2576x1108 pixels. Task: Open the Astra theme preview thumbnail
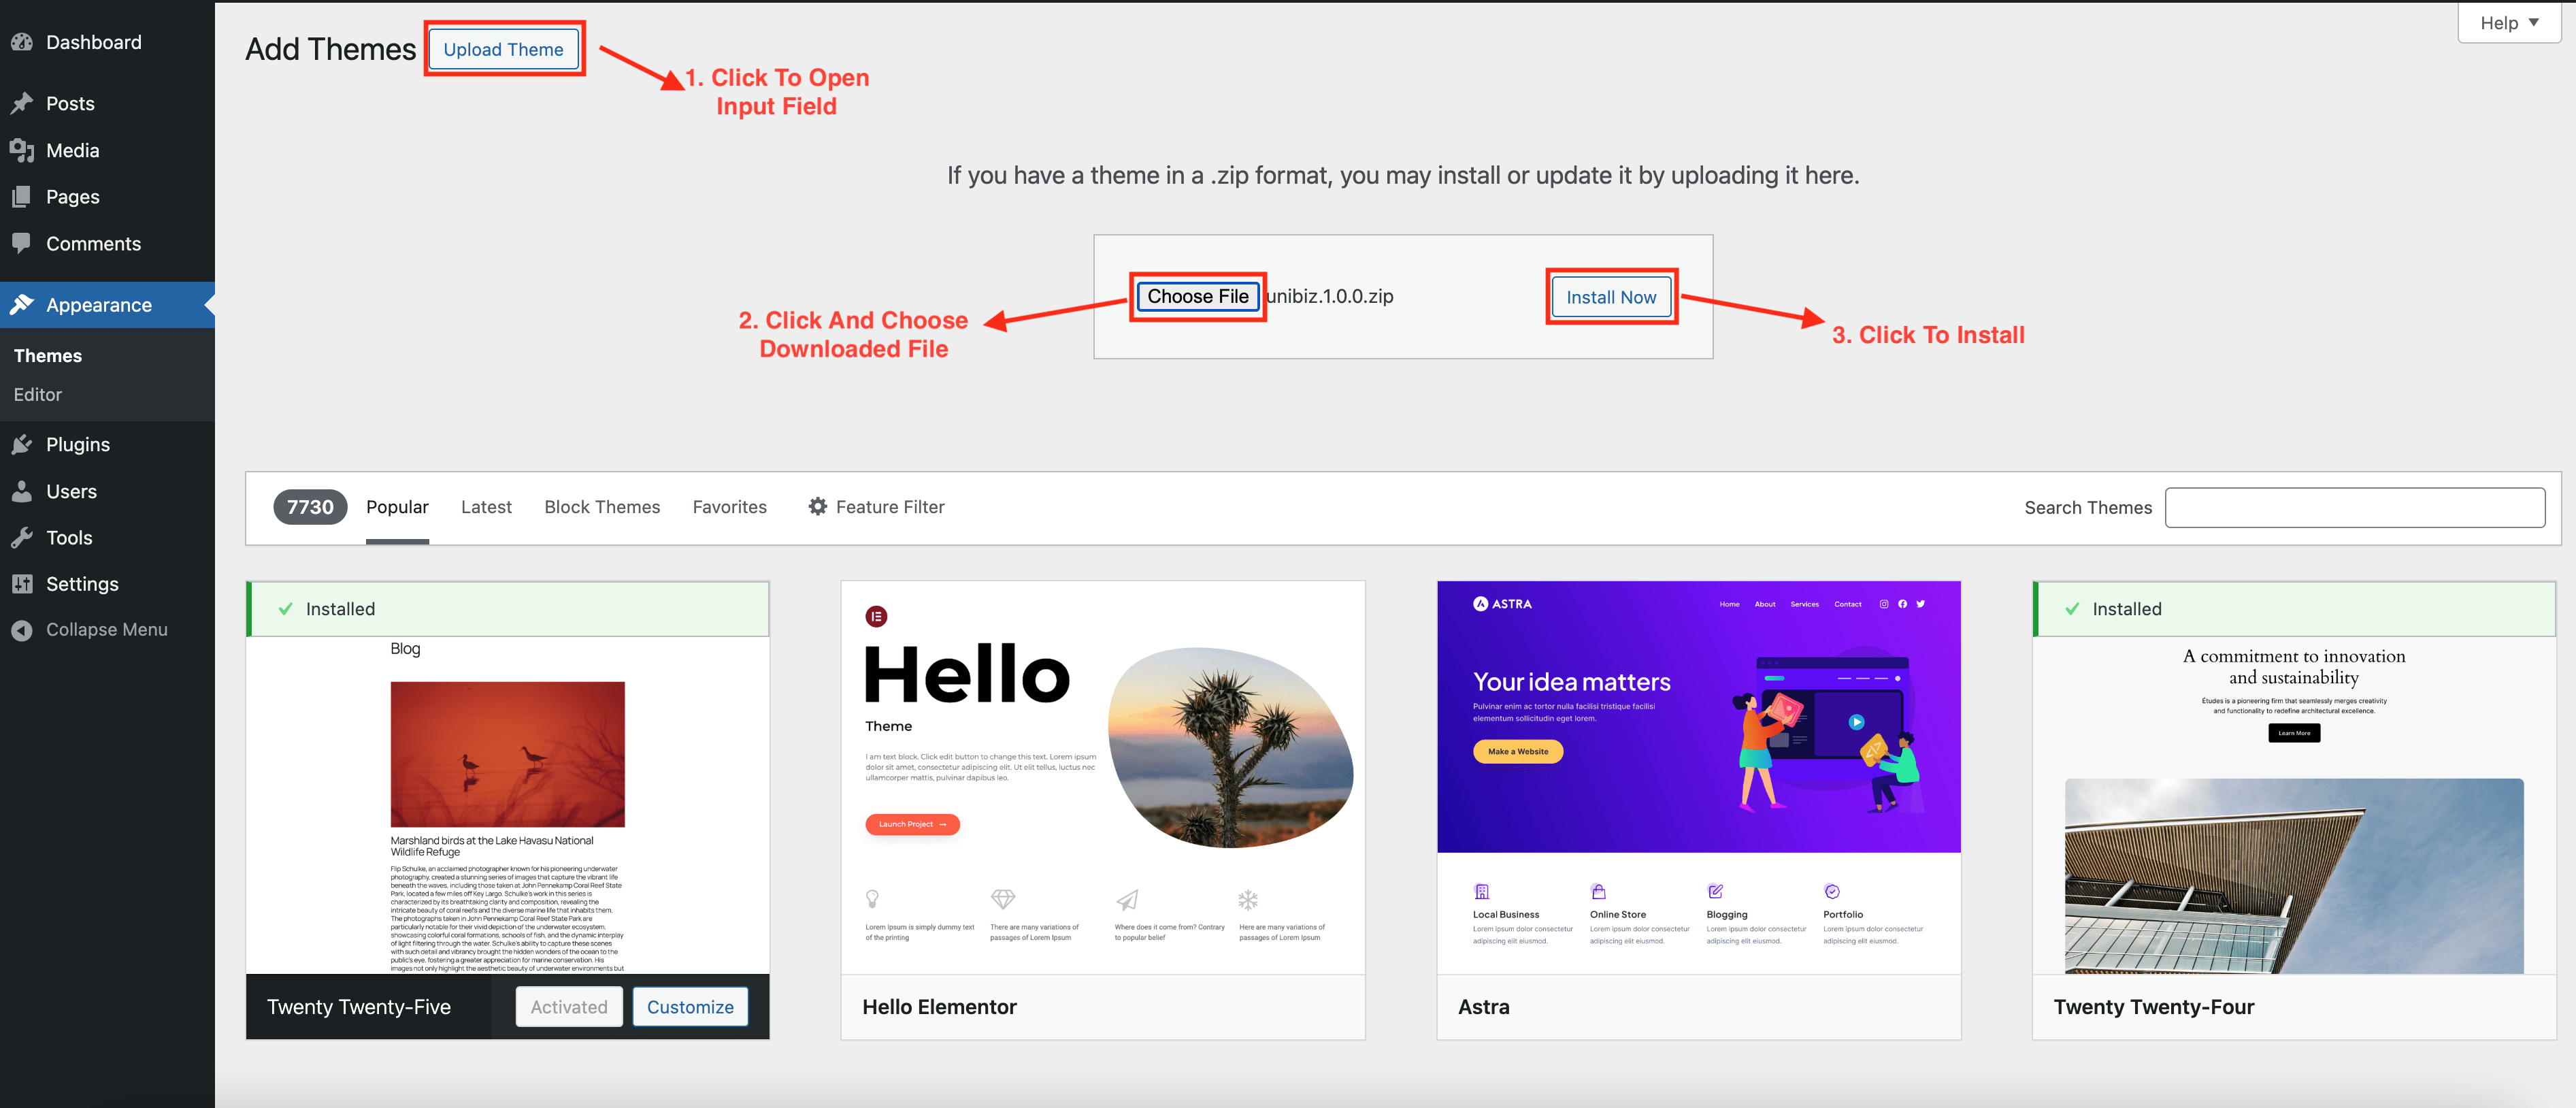tap(1698, 777)
